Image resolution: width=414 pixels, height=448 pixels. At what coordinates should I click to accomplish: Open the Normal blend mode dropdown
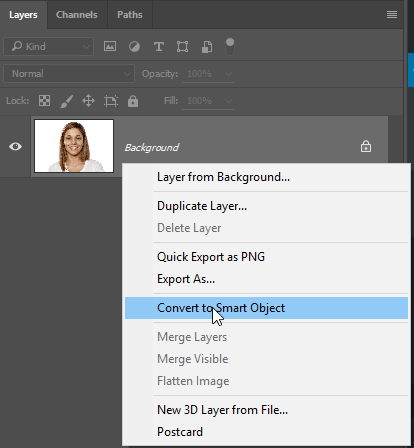coord(69,73)
